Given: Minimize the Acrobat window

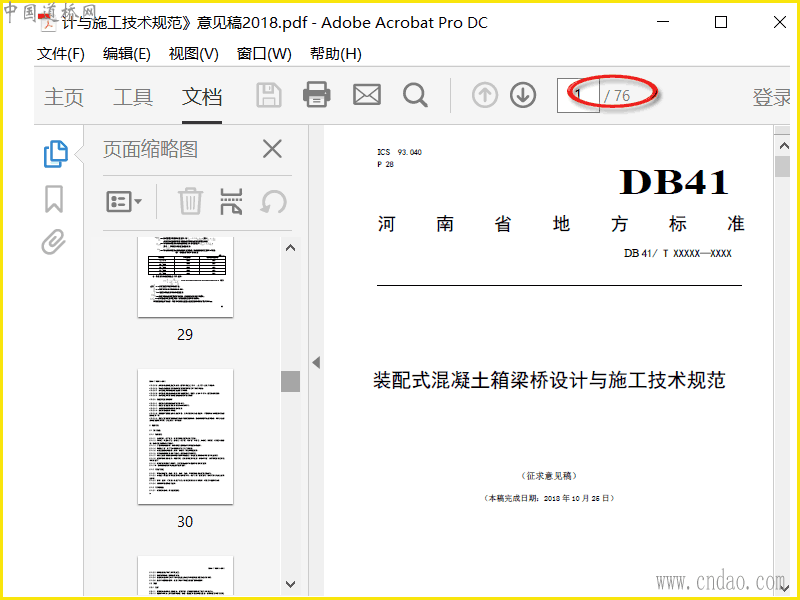Looking at the screenshot, I should click(663, 22).
